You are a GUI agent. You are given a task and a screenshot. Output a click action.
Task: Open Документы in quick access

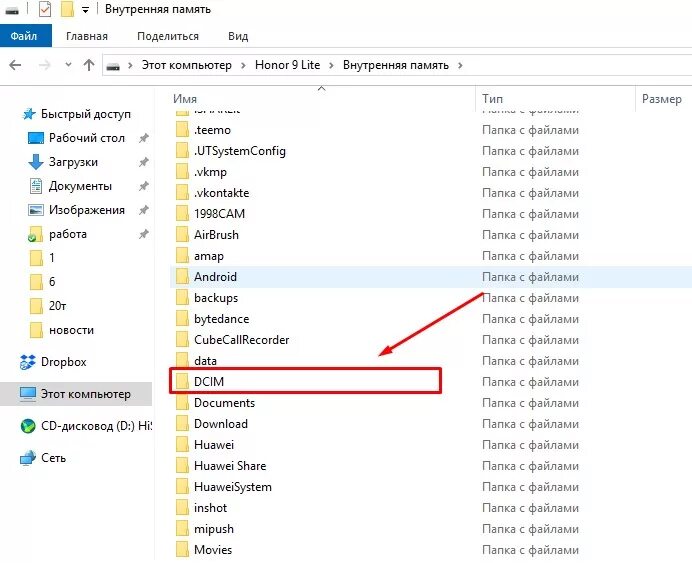click(x=71, y=186)
